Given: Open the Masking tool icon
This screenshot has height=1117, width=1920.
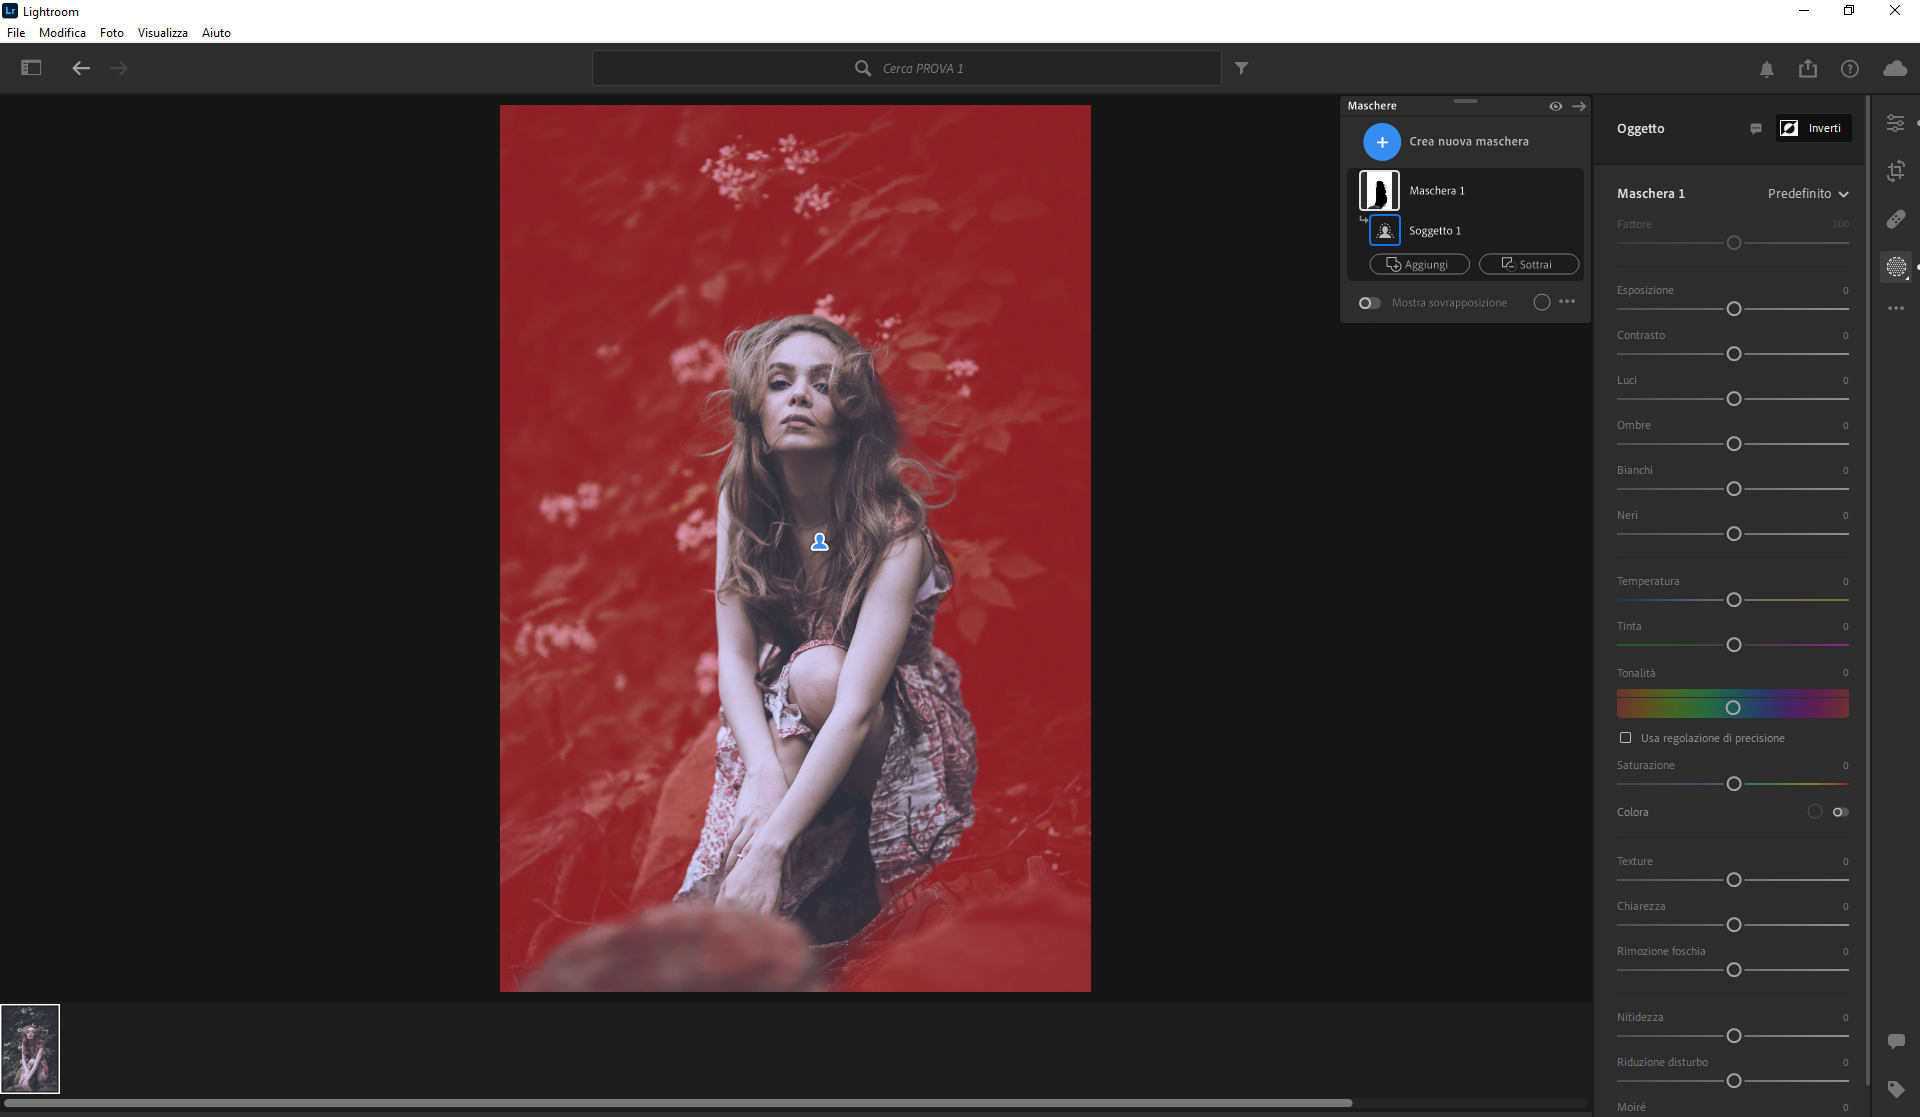Looking at the screenshot, I should 1895,267.
